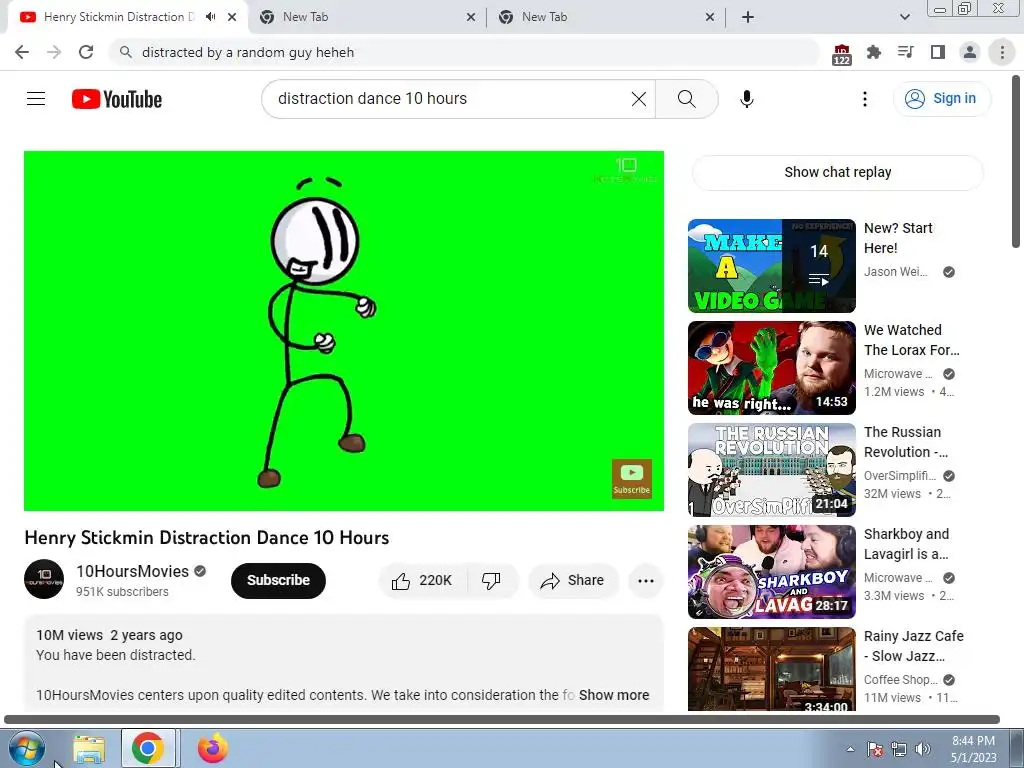The width and height of the screenshot is (1024, 768).
Task: Clear the search box with the X icon
Action: tap(639, 99)
